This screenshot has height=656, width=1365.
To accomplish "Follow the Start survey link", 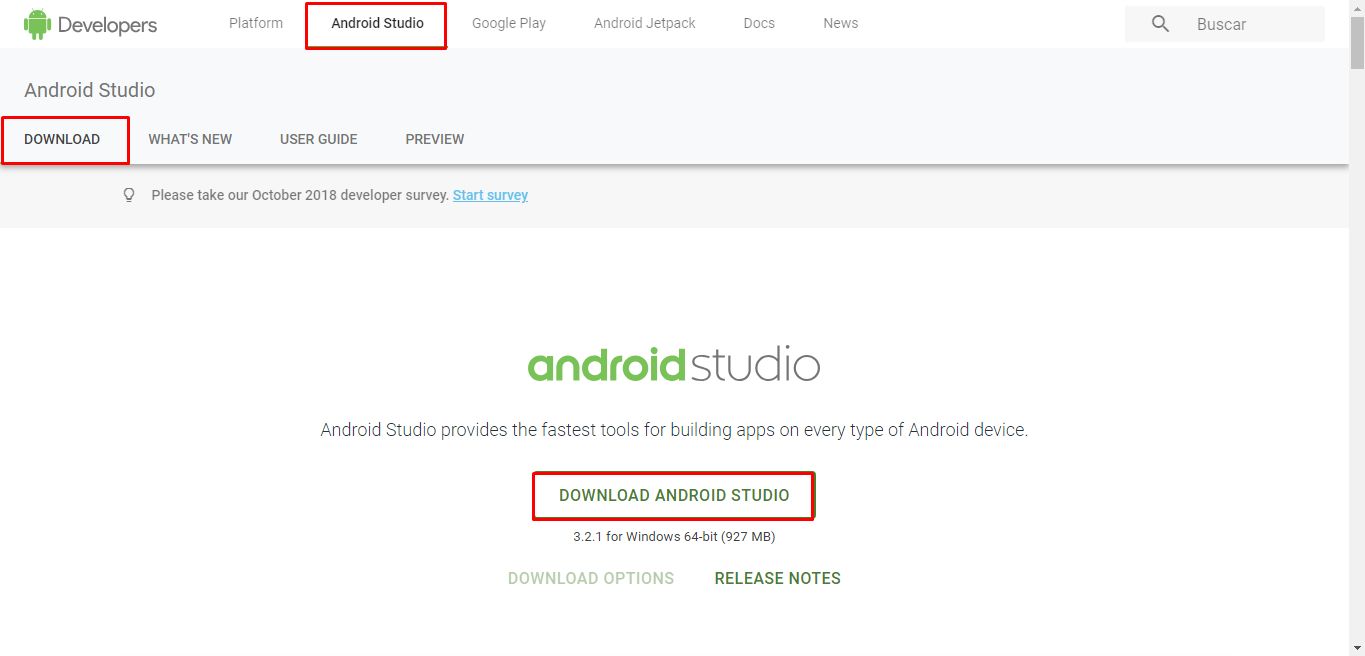I will tap(490, 195).
